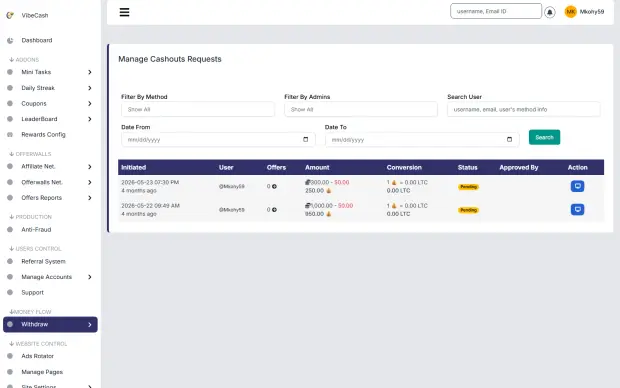This screenshot has height=388, width=620.
Task: Collapse the WEBSITE CONTROL section header
Action: click(x=38, y=344)
